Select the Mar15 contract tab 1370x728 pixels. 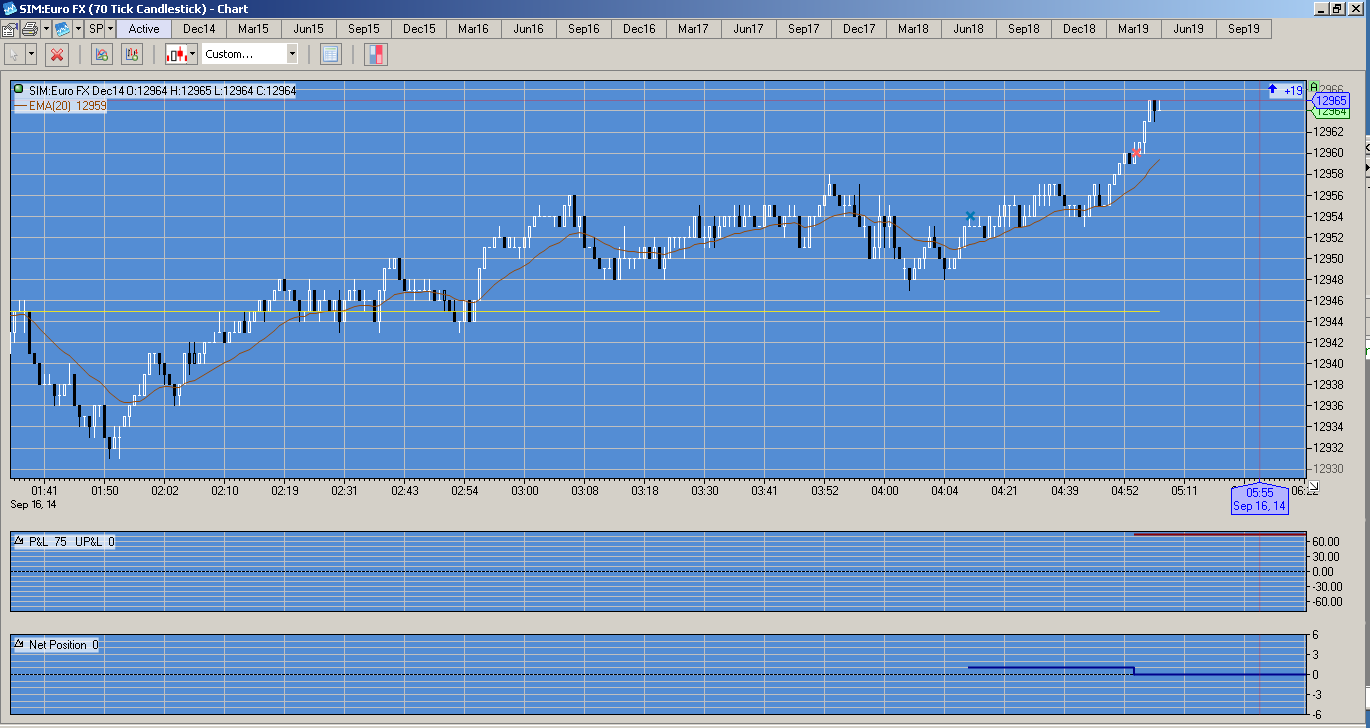(254, 29)
